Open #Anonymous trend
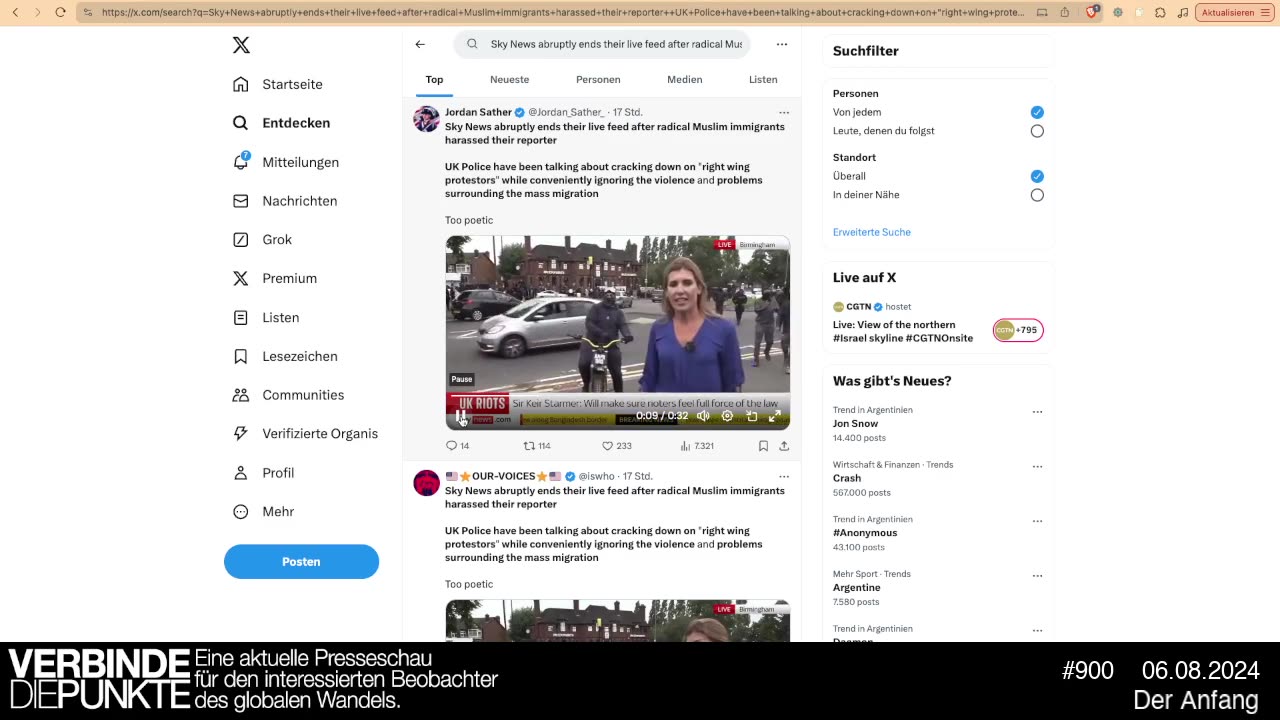Image resolution: width=1280 pixels, height=720 pixels. pyautogui.click(x=865, y=533)
